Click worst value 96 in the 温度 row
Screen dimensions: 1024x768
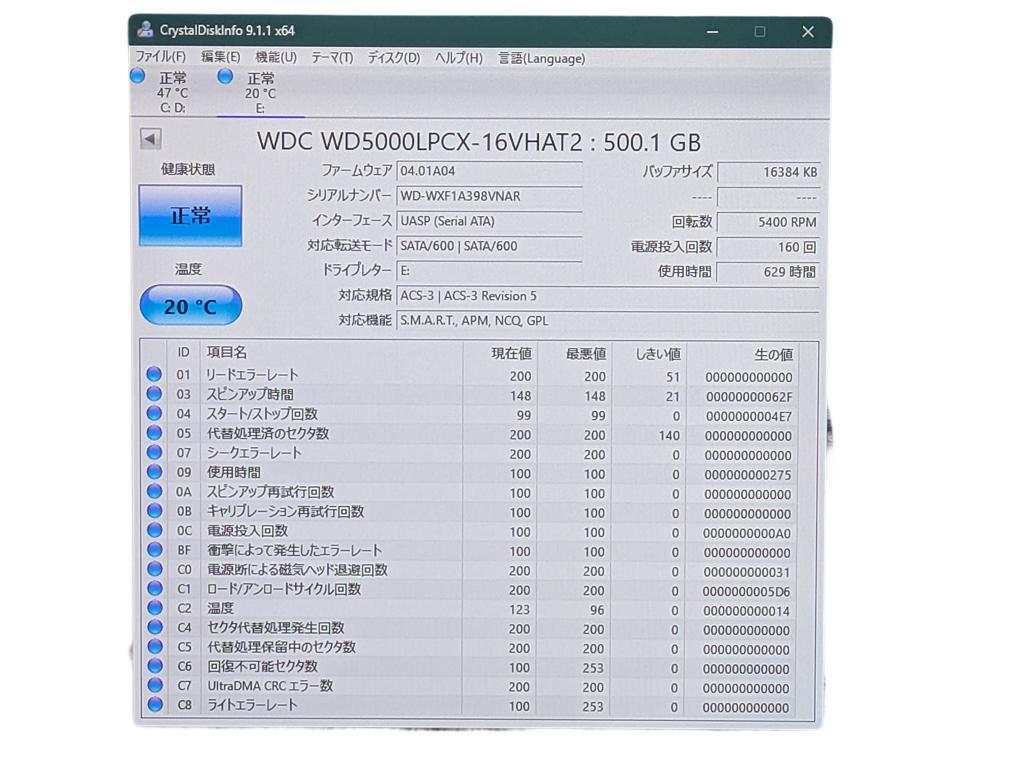pyautogui.click(x=597, y=610)
